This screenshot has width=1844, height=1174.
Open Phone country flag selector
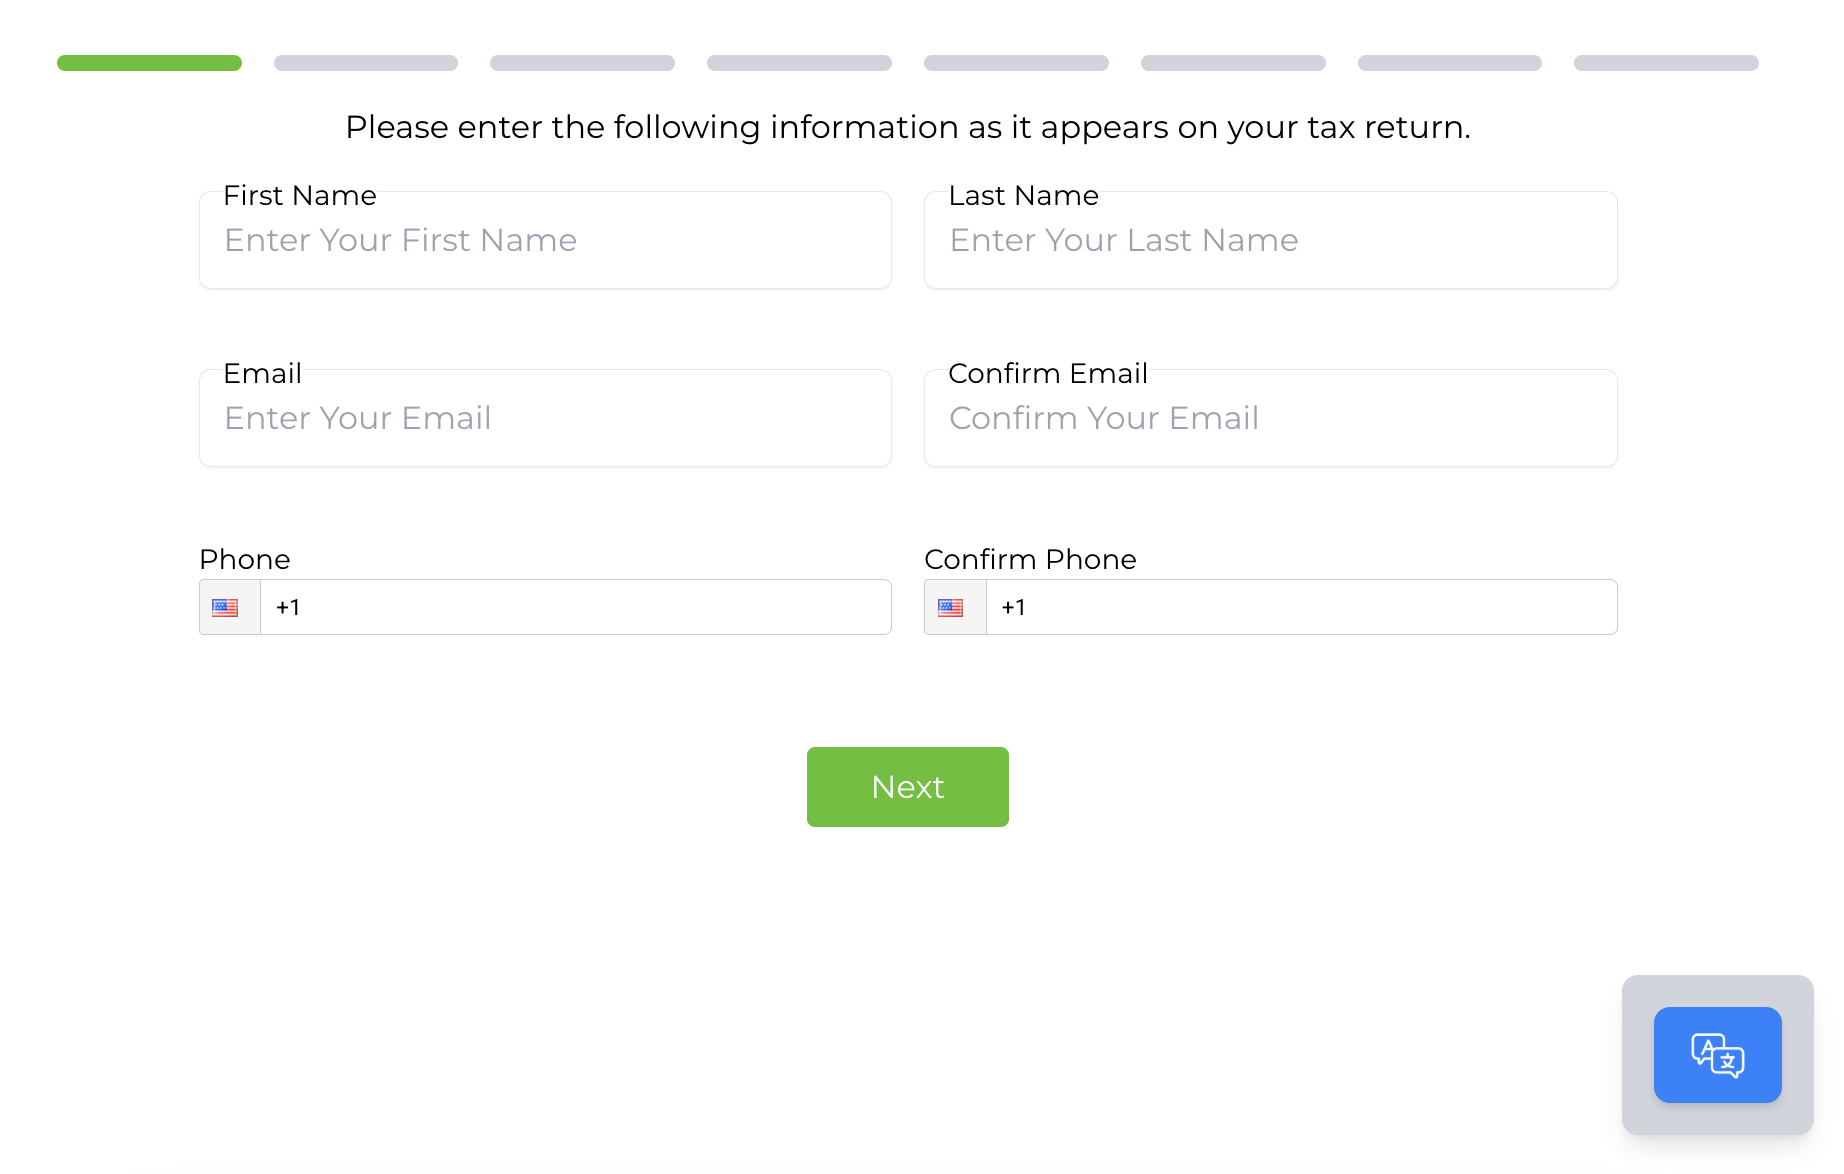(230, 607)
